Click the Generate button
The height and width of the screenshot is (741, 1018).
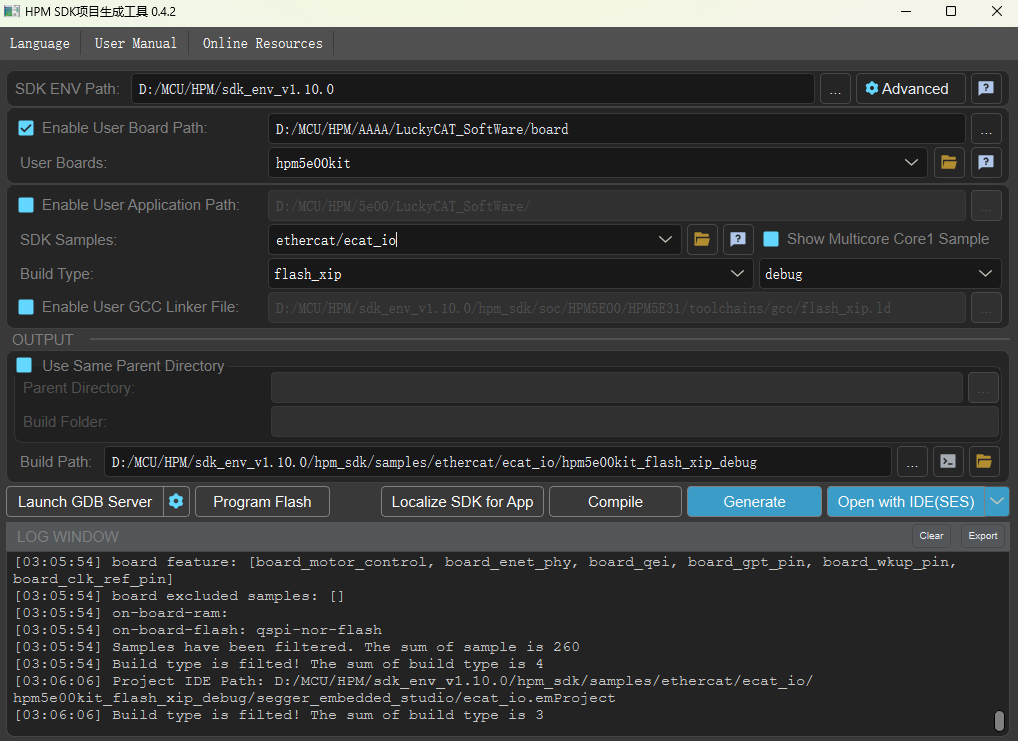(x=754, y=502)
